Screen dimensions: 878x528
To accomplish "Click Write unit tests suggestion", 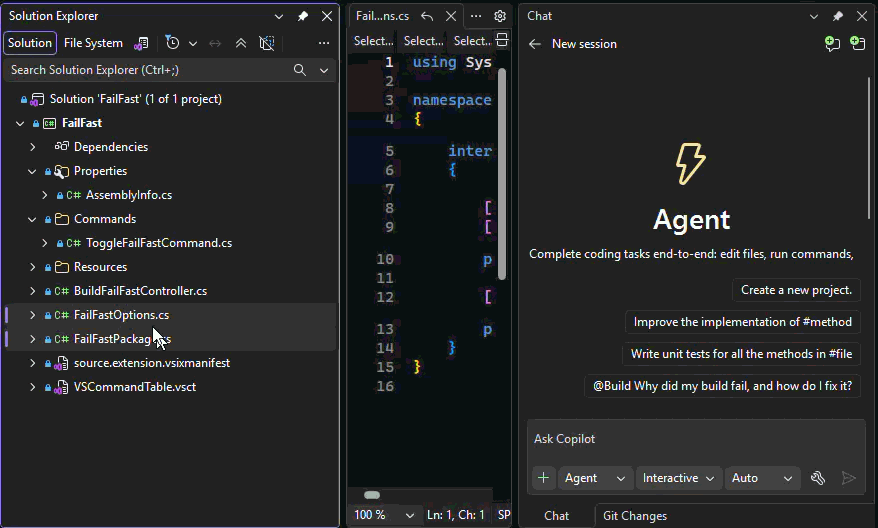I will (x=741, y=354).
